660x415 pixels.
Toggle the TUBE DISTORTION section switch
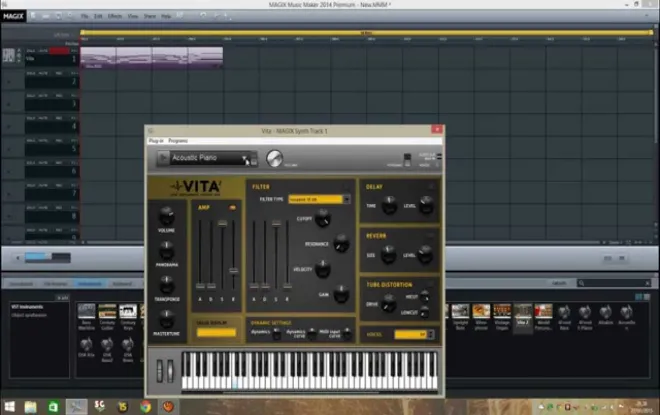pyautogui.click(x=430, y=284)
